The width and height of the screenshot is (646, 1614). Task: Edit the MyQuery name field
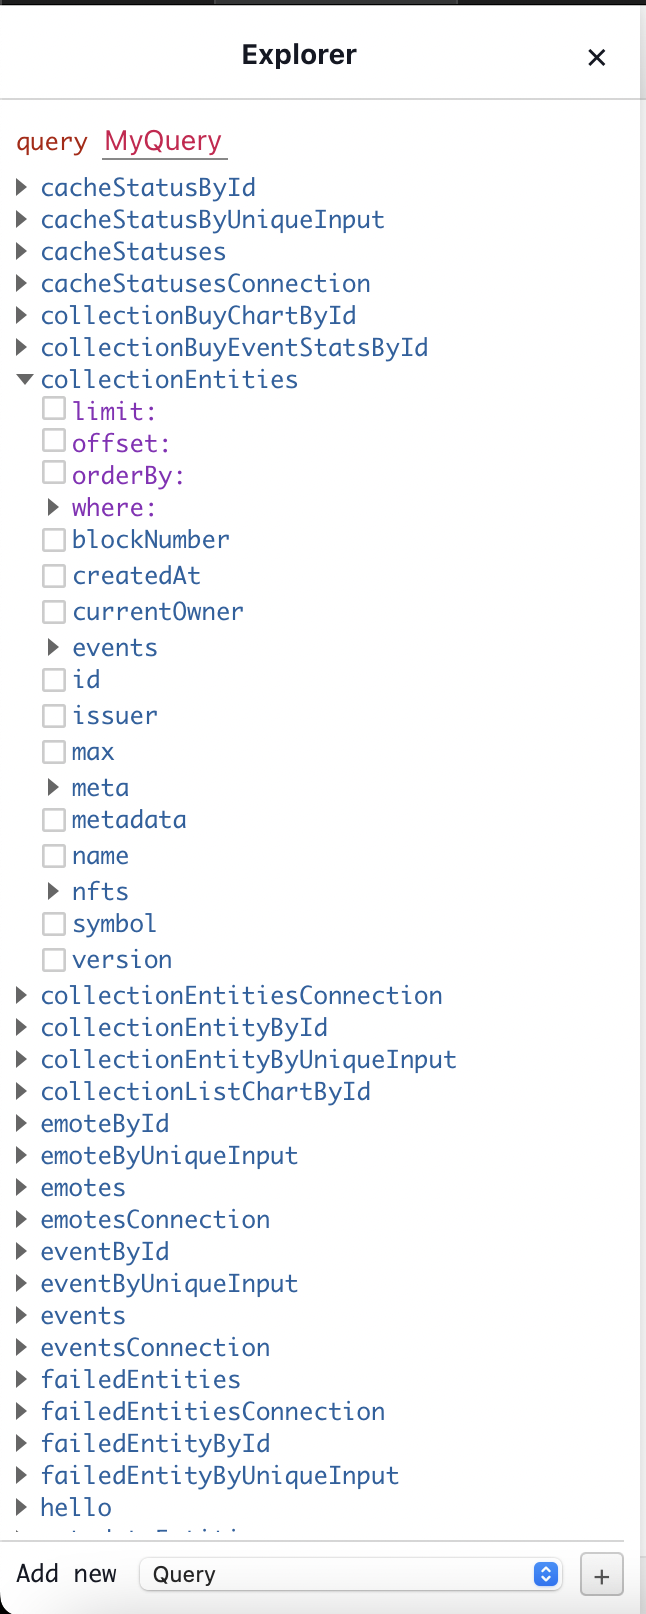164,141
